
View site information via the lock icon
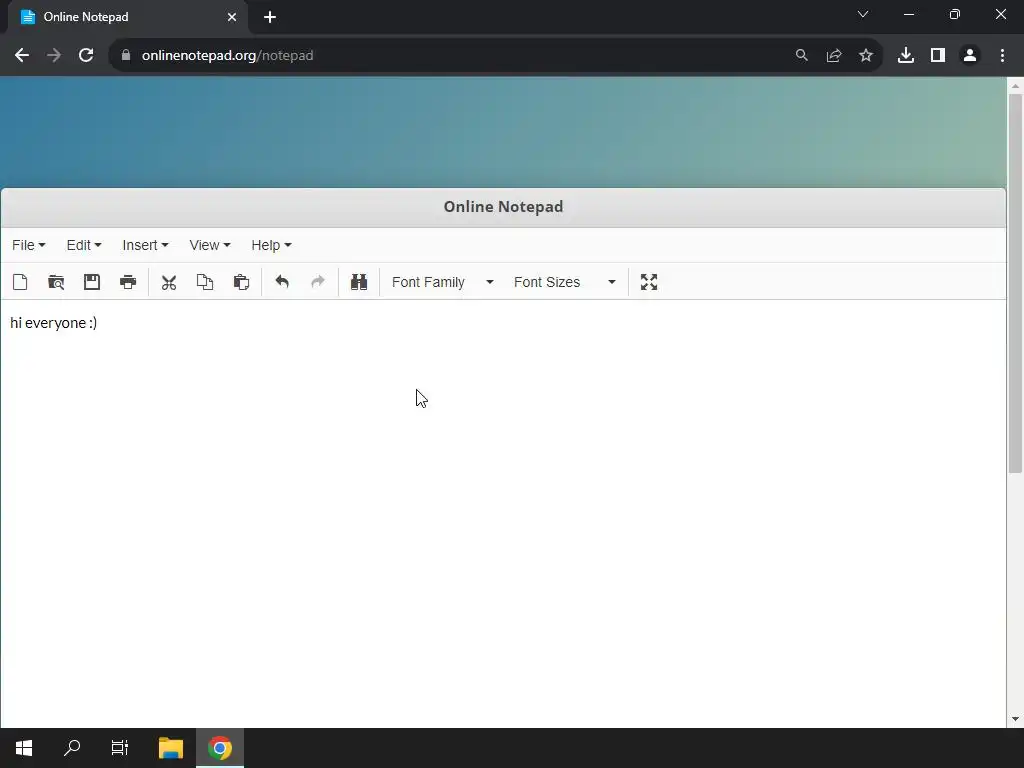[126, 56]
